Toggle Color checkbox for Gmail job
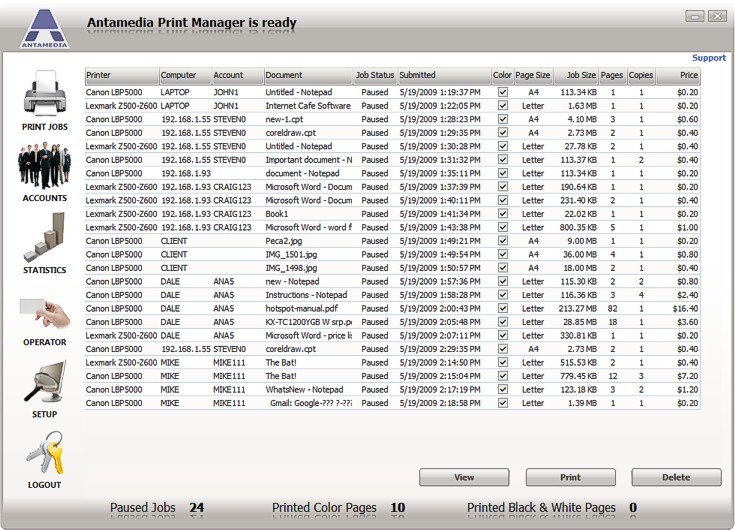735x530 pixels. (x=502, y=403)
